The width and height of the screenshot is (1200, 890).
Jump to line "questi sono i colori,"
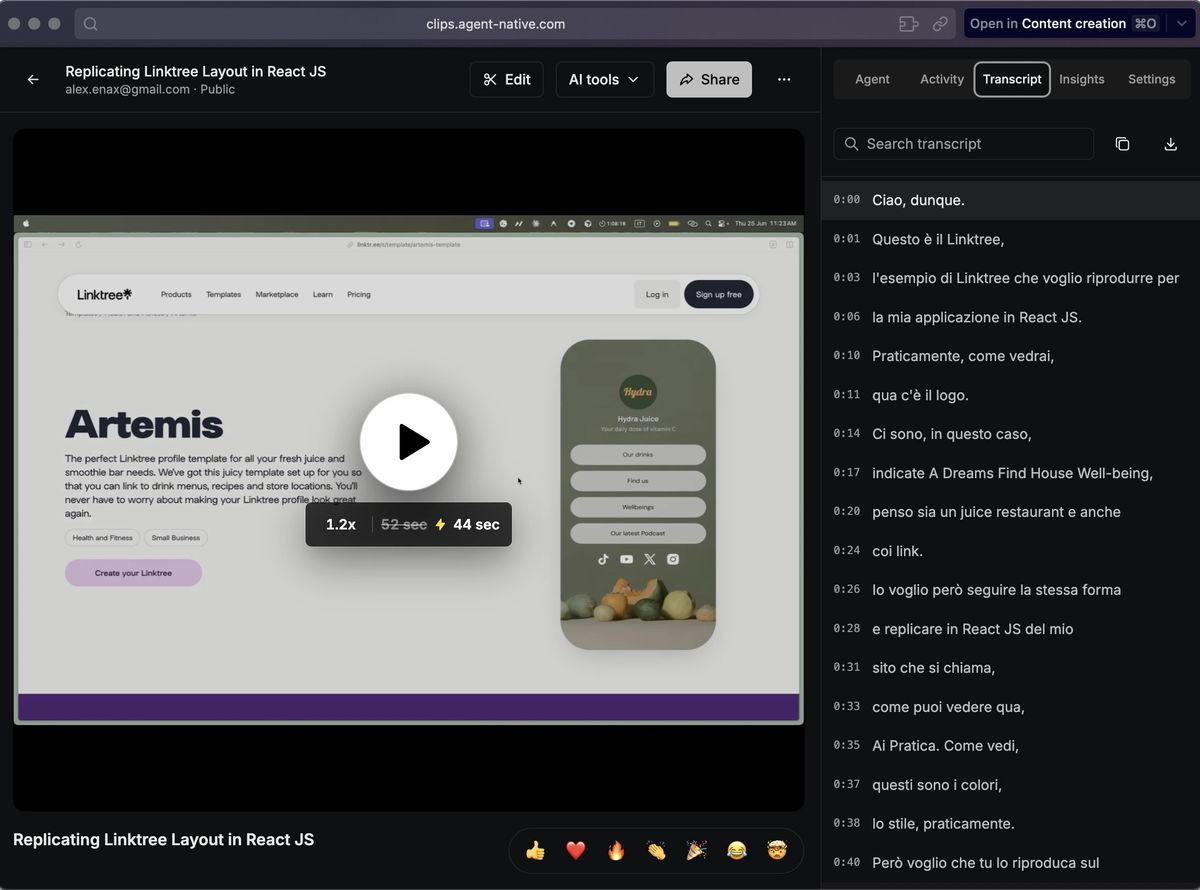tap(1010, 785)
